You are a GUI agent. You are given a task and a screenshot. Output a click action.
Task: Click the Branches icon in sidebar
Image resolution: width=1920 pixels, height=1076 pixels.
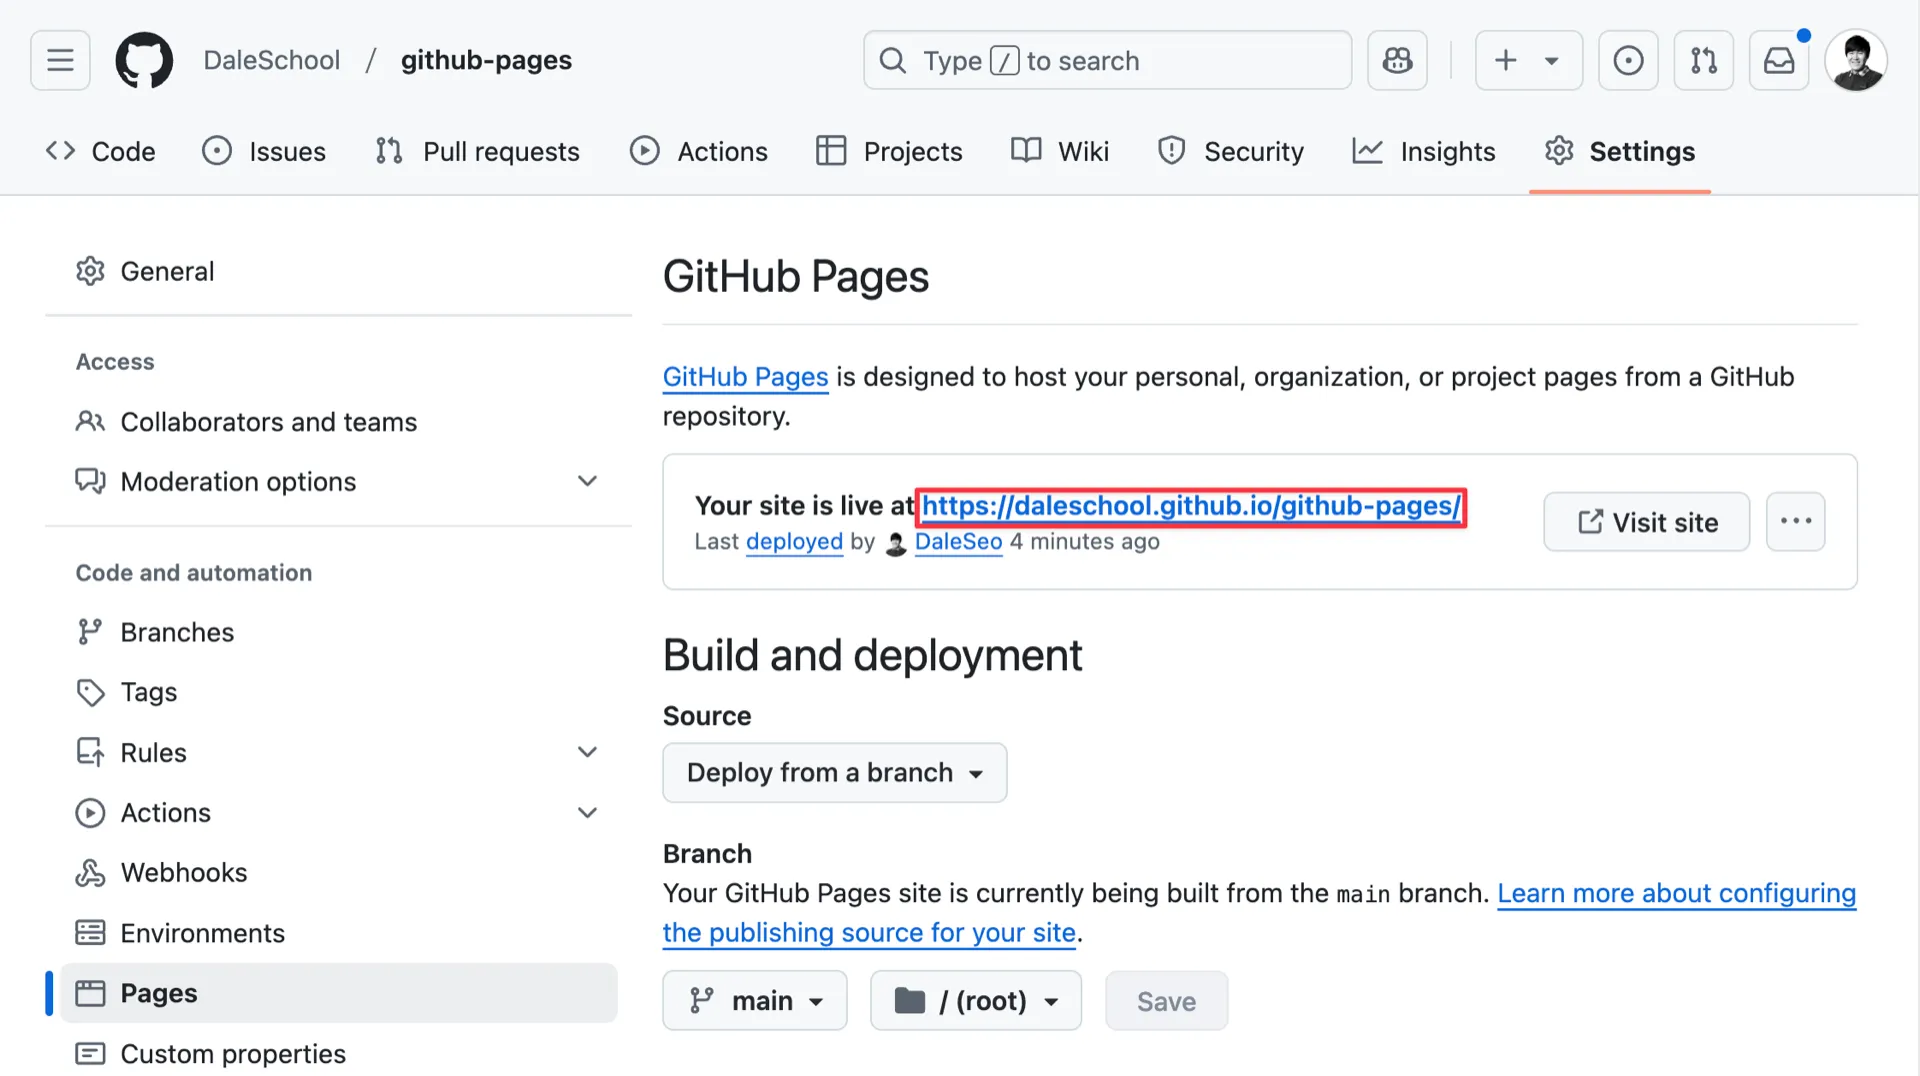90,631
